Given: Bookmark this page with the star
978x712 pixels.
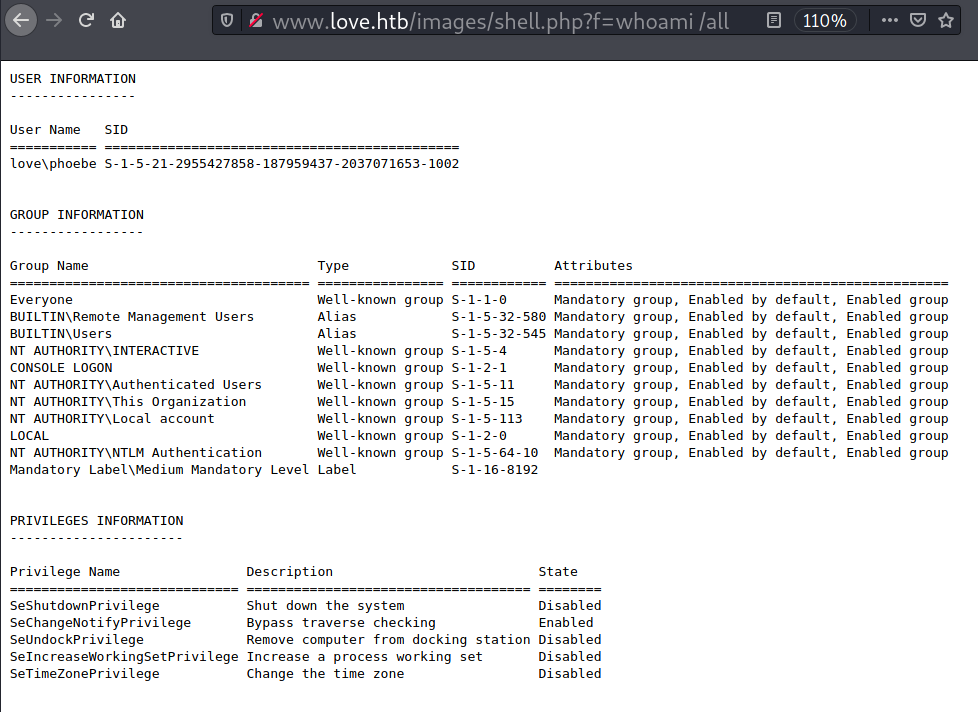Looking at the screenshot, I should coord(945,20).
